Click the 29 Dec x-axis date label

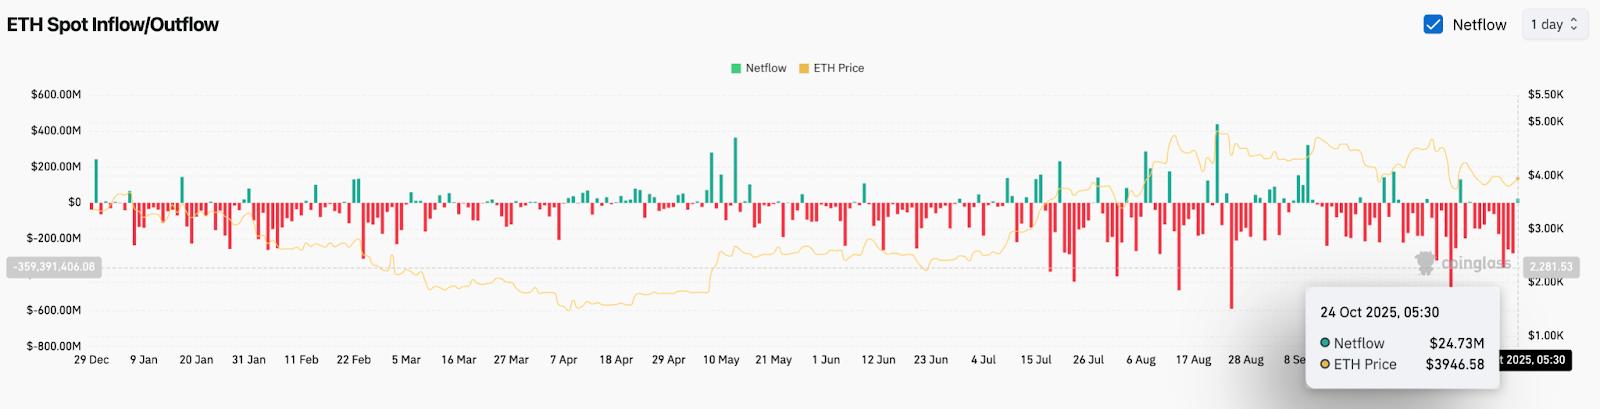(91, 360)
